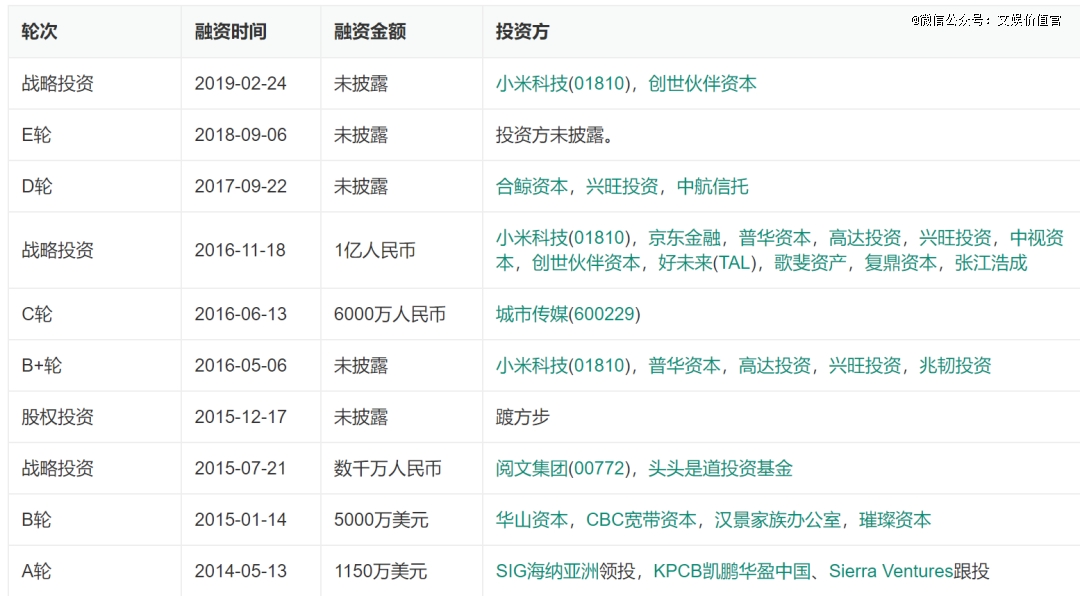Image resolution: width=1080 pixels, height=596 pixels.
Task: Open the 兆韧投资 investor link
Action: [x=955, y=365]
